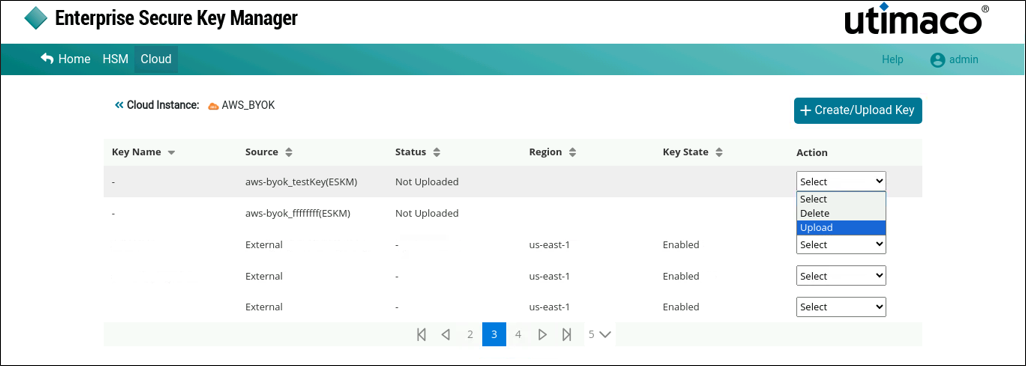Open the Help link
The width and height of the screenshot is (1026, 366).
click(x=893, y=60)
